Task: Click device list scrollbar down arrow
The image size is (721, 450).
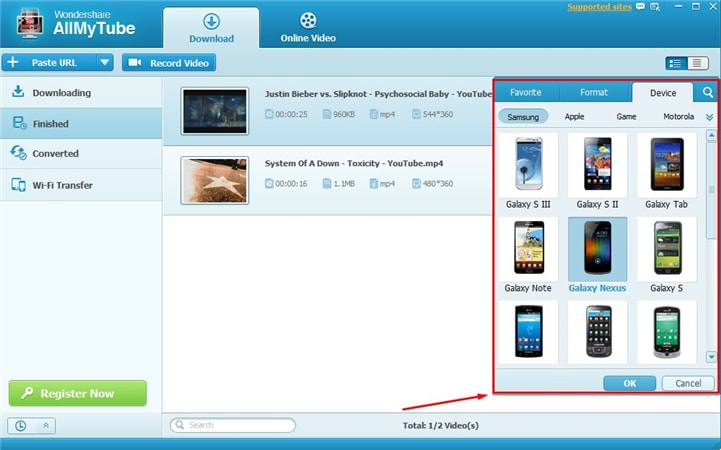Action: coord(711,356)
